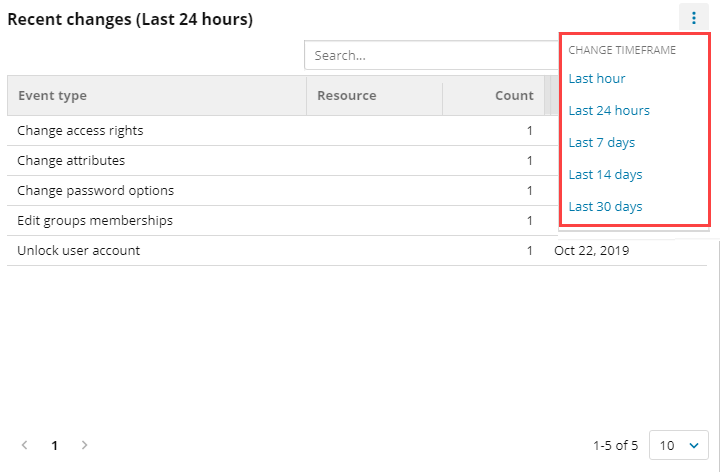The image size is (720, 472).
Task: Click the three-dot kebab menu icon
Action: point(693,18)
